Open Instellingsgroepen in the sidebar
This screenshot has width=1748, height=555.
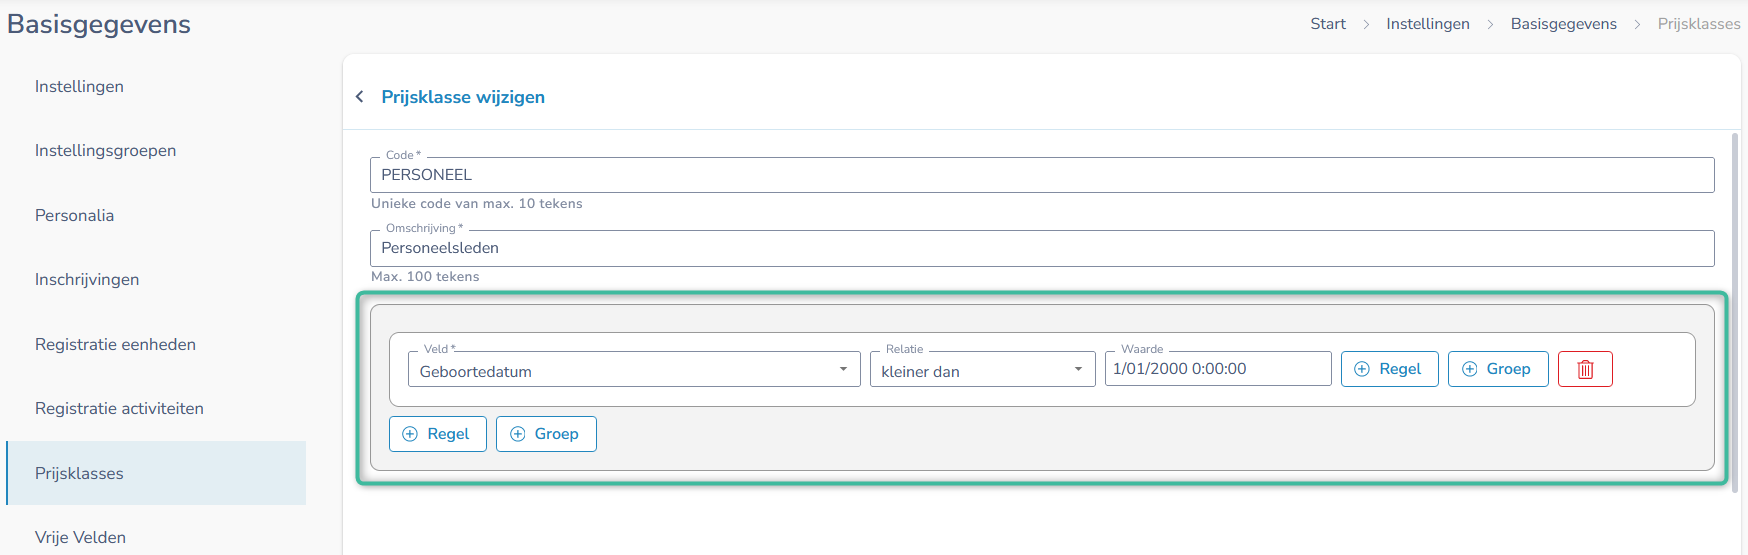pyautogui.click(x=105, y=151)
